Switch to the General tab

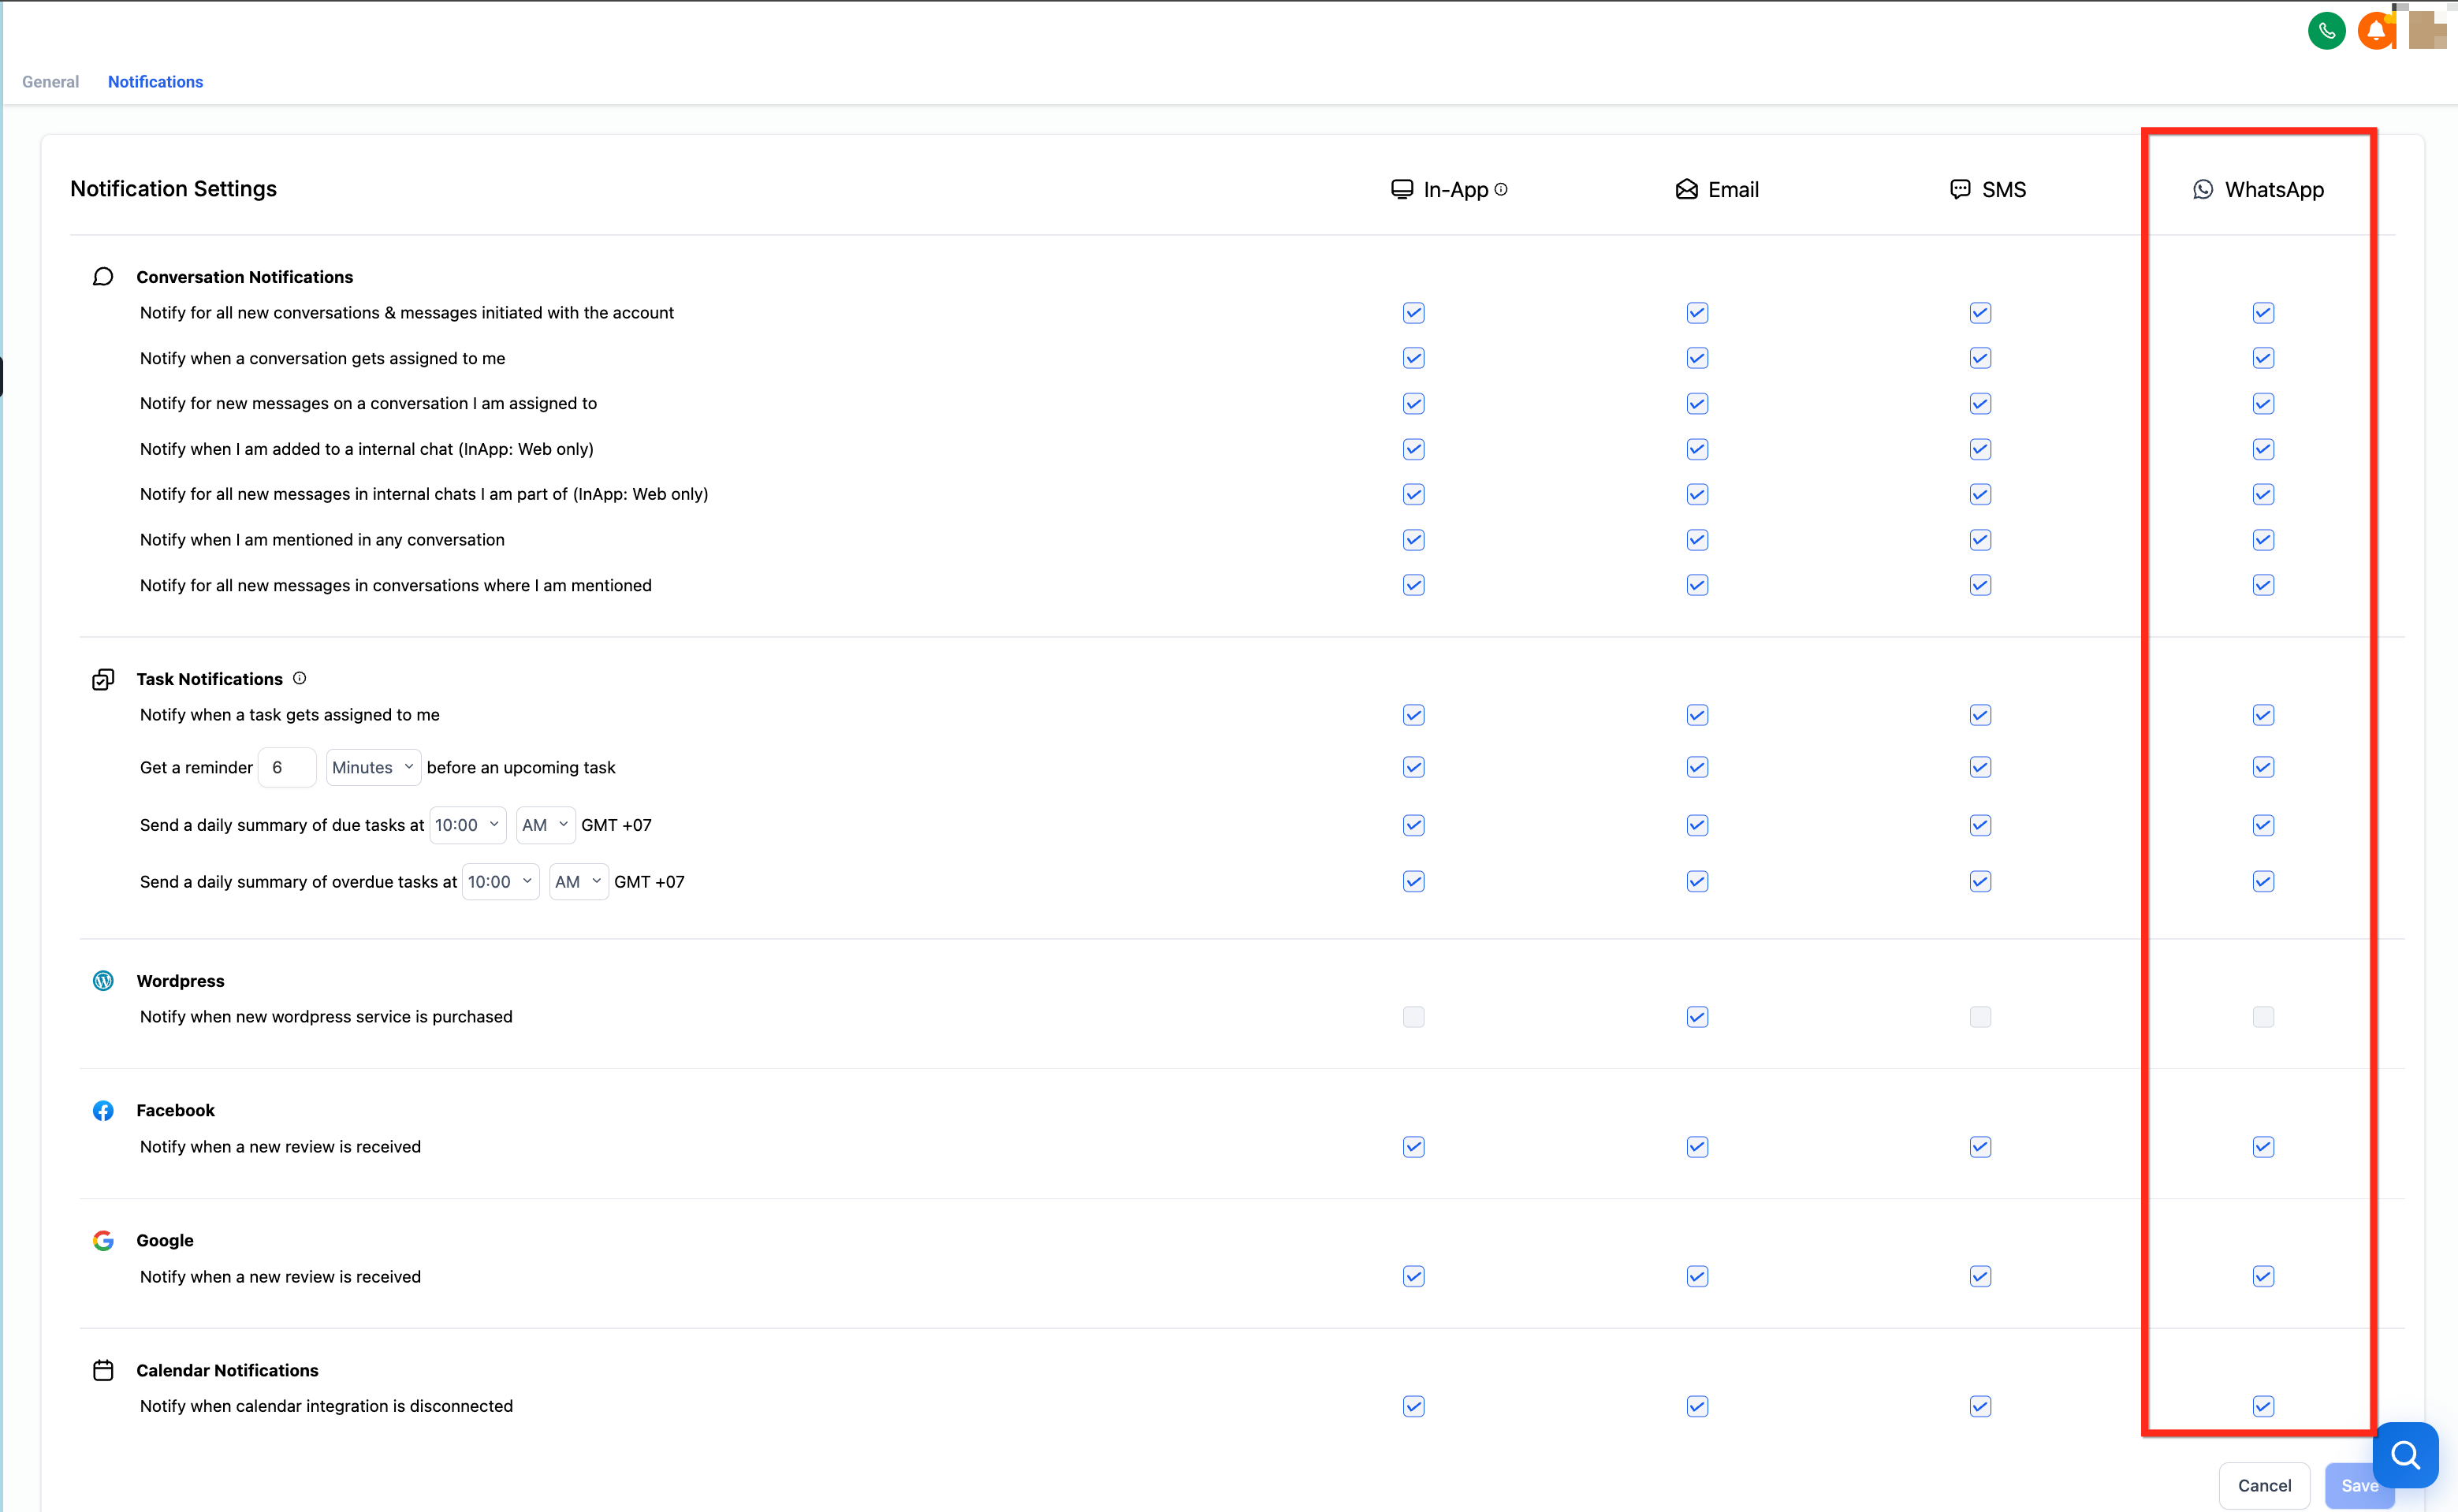coord(50,82)
